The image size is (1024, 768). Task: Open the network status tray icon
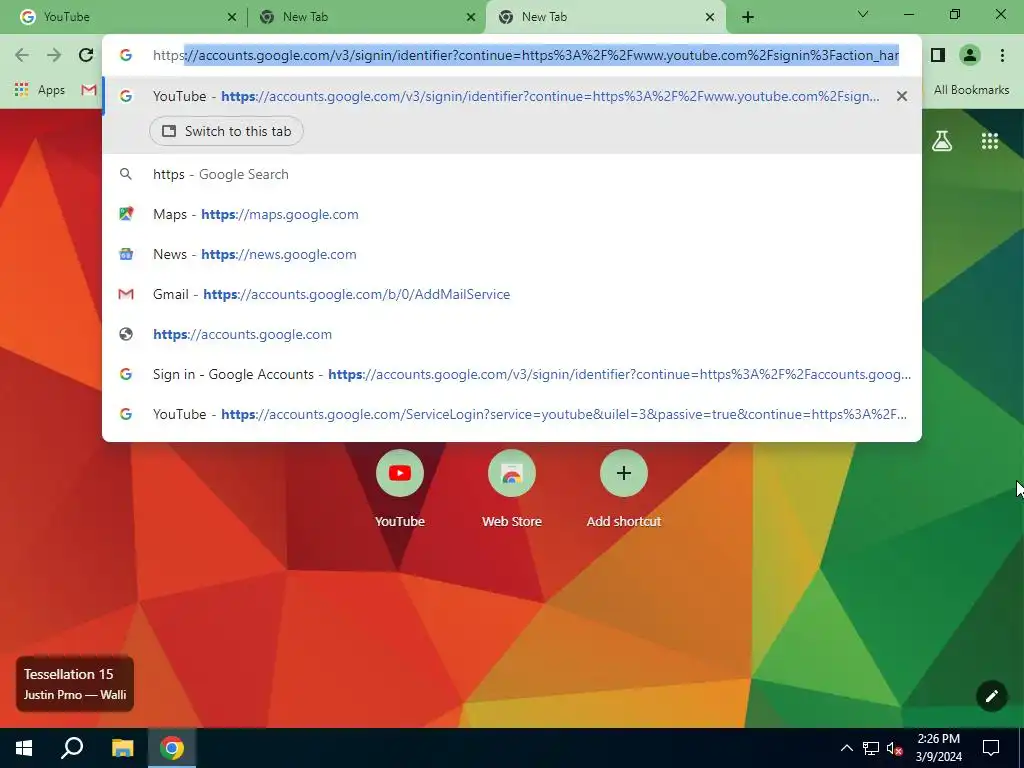(871, 748)
